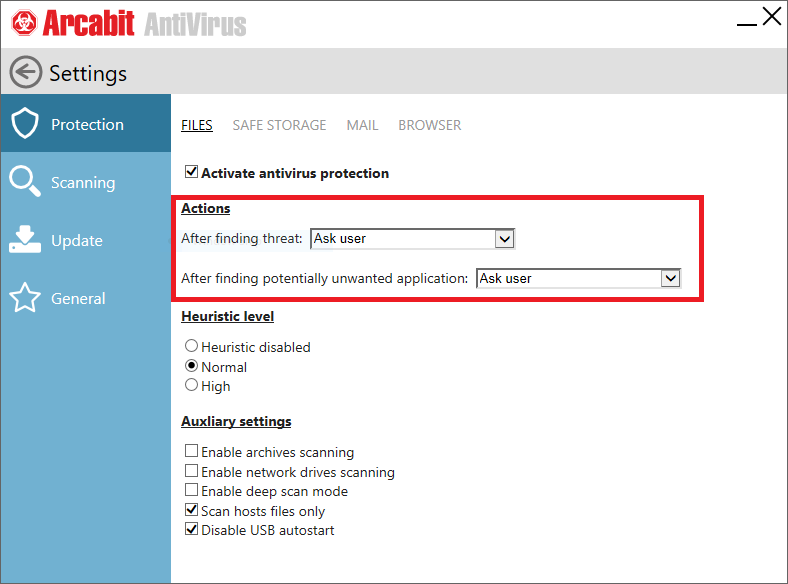The width and height of the screenshot is (788, 584).
Task: Open the Update settings section
Action: click(x=86, y=240)
